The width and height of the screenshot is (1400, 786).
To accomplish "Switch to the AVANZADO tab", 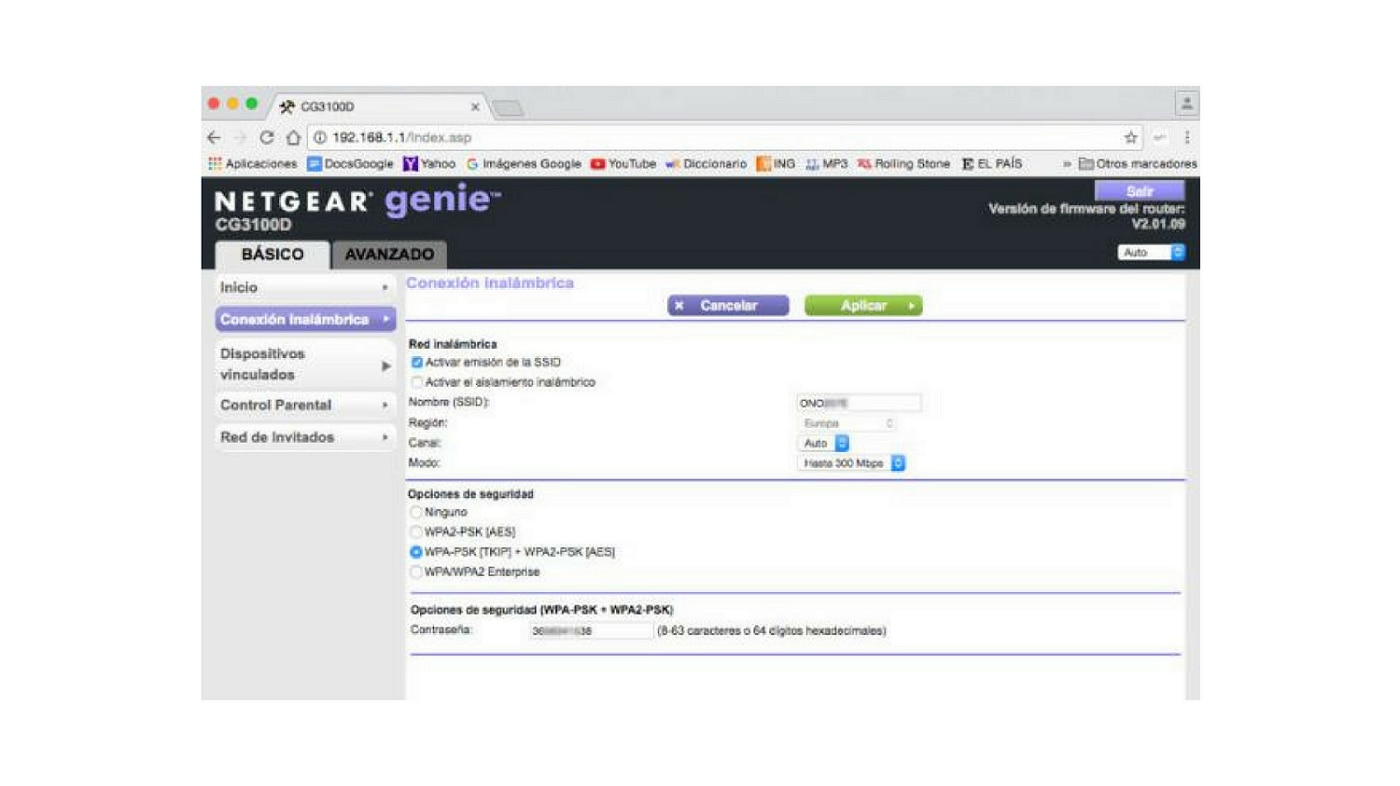I will click(389, 255).
